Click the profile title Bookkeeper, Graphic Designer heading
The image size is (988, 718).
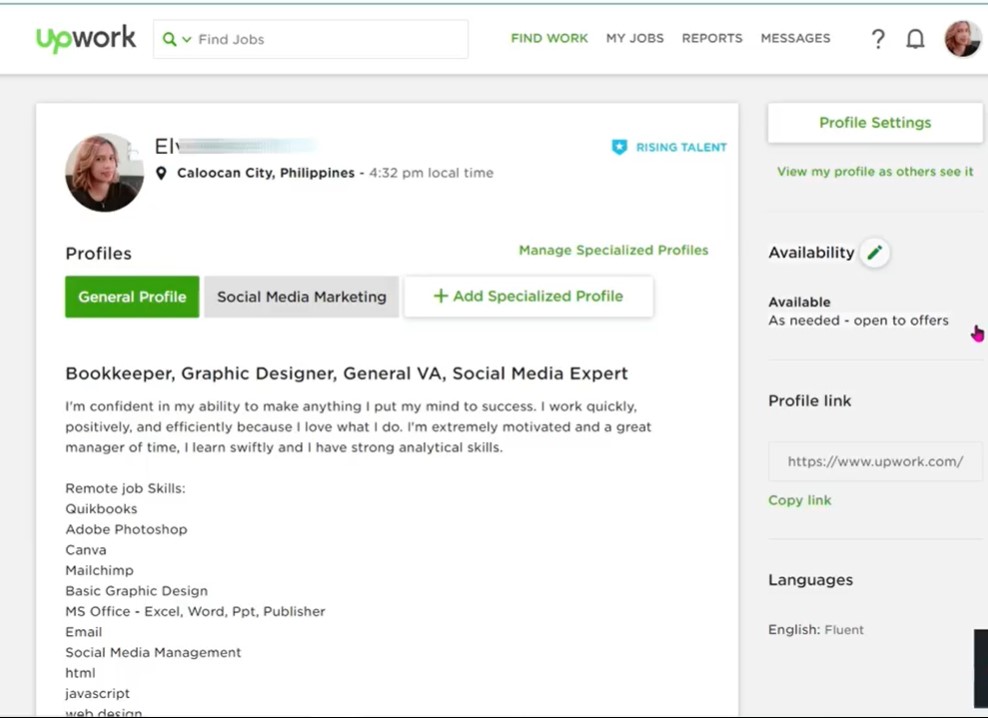[x=347, y=373]
